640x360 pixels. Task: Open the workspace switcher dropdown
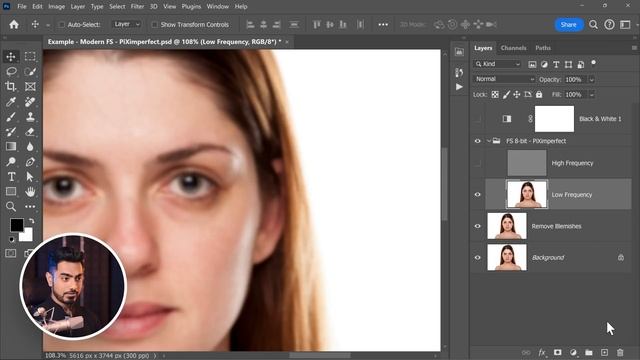[625, 25]
